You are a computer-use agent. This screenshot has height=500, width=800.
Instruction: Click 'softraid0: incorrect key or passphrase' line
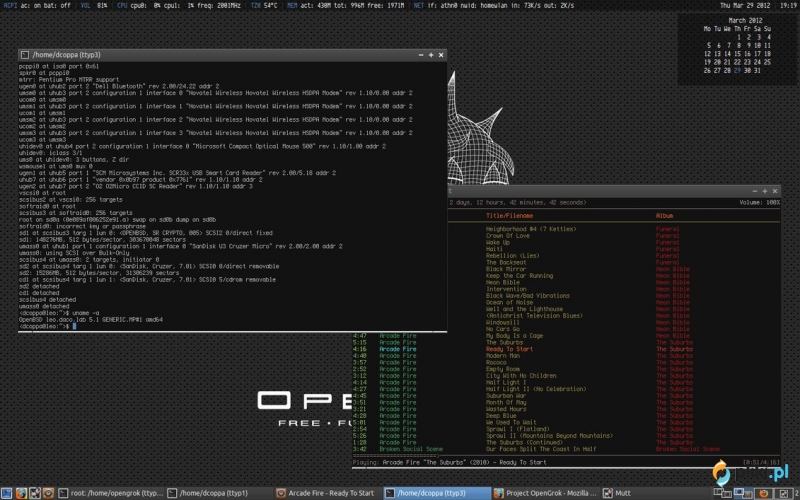pos(82,226)
